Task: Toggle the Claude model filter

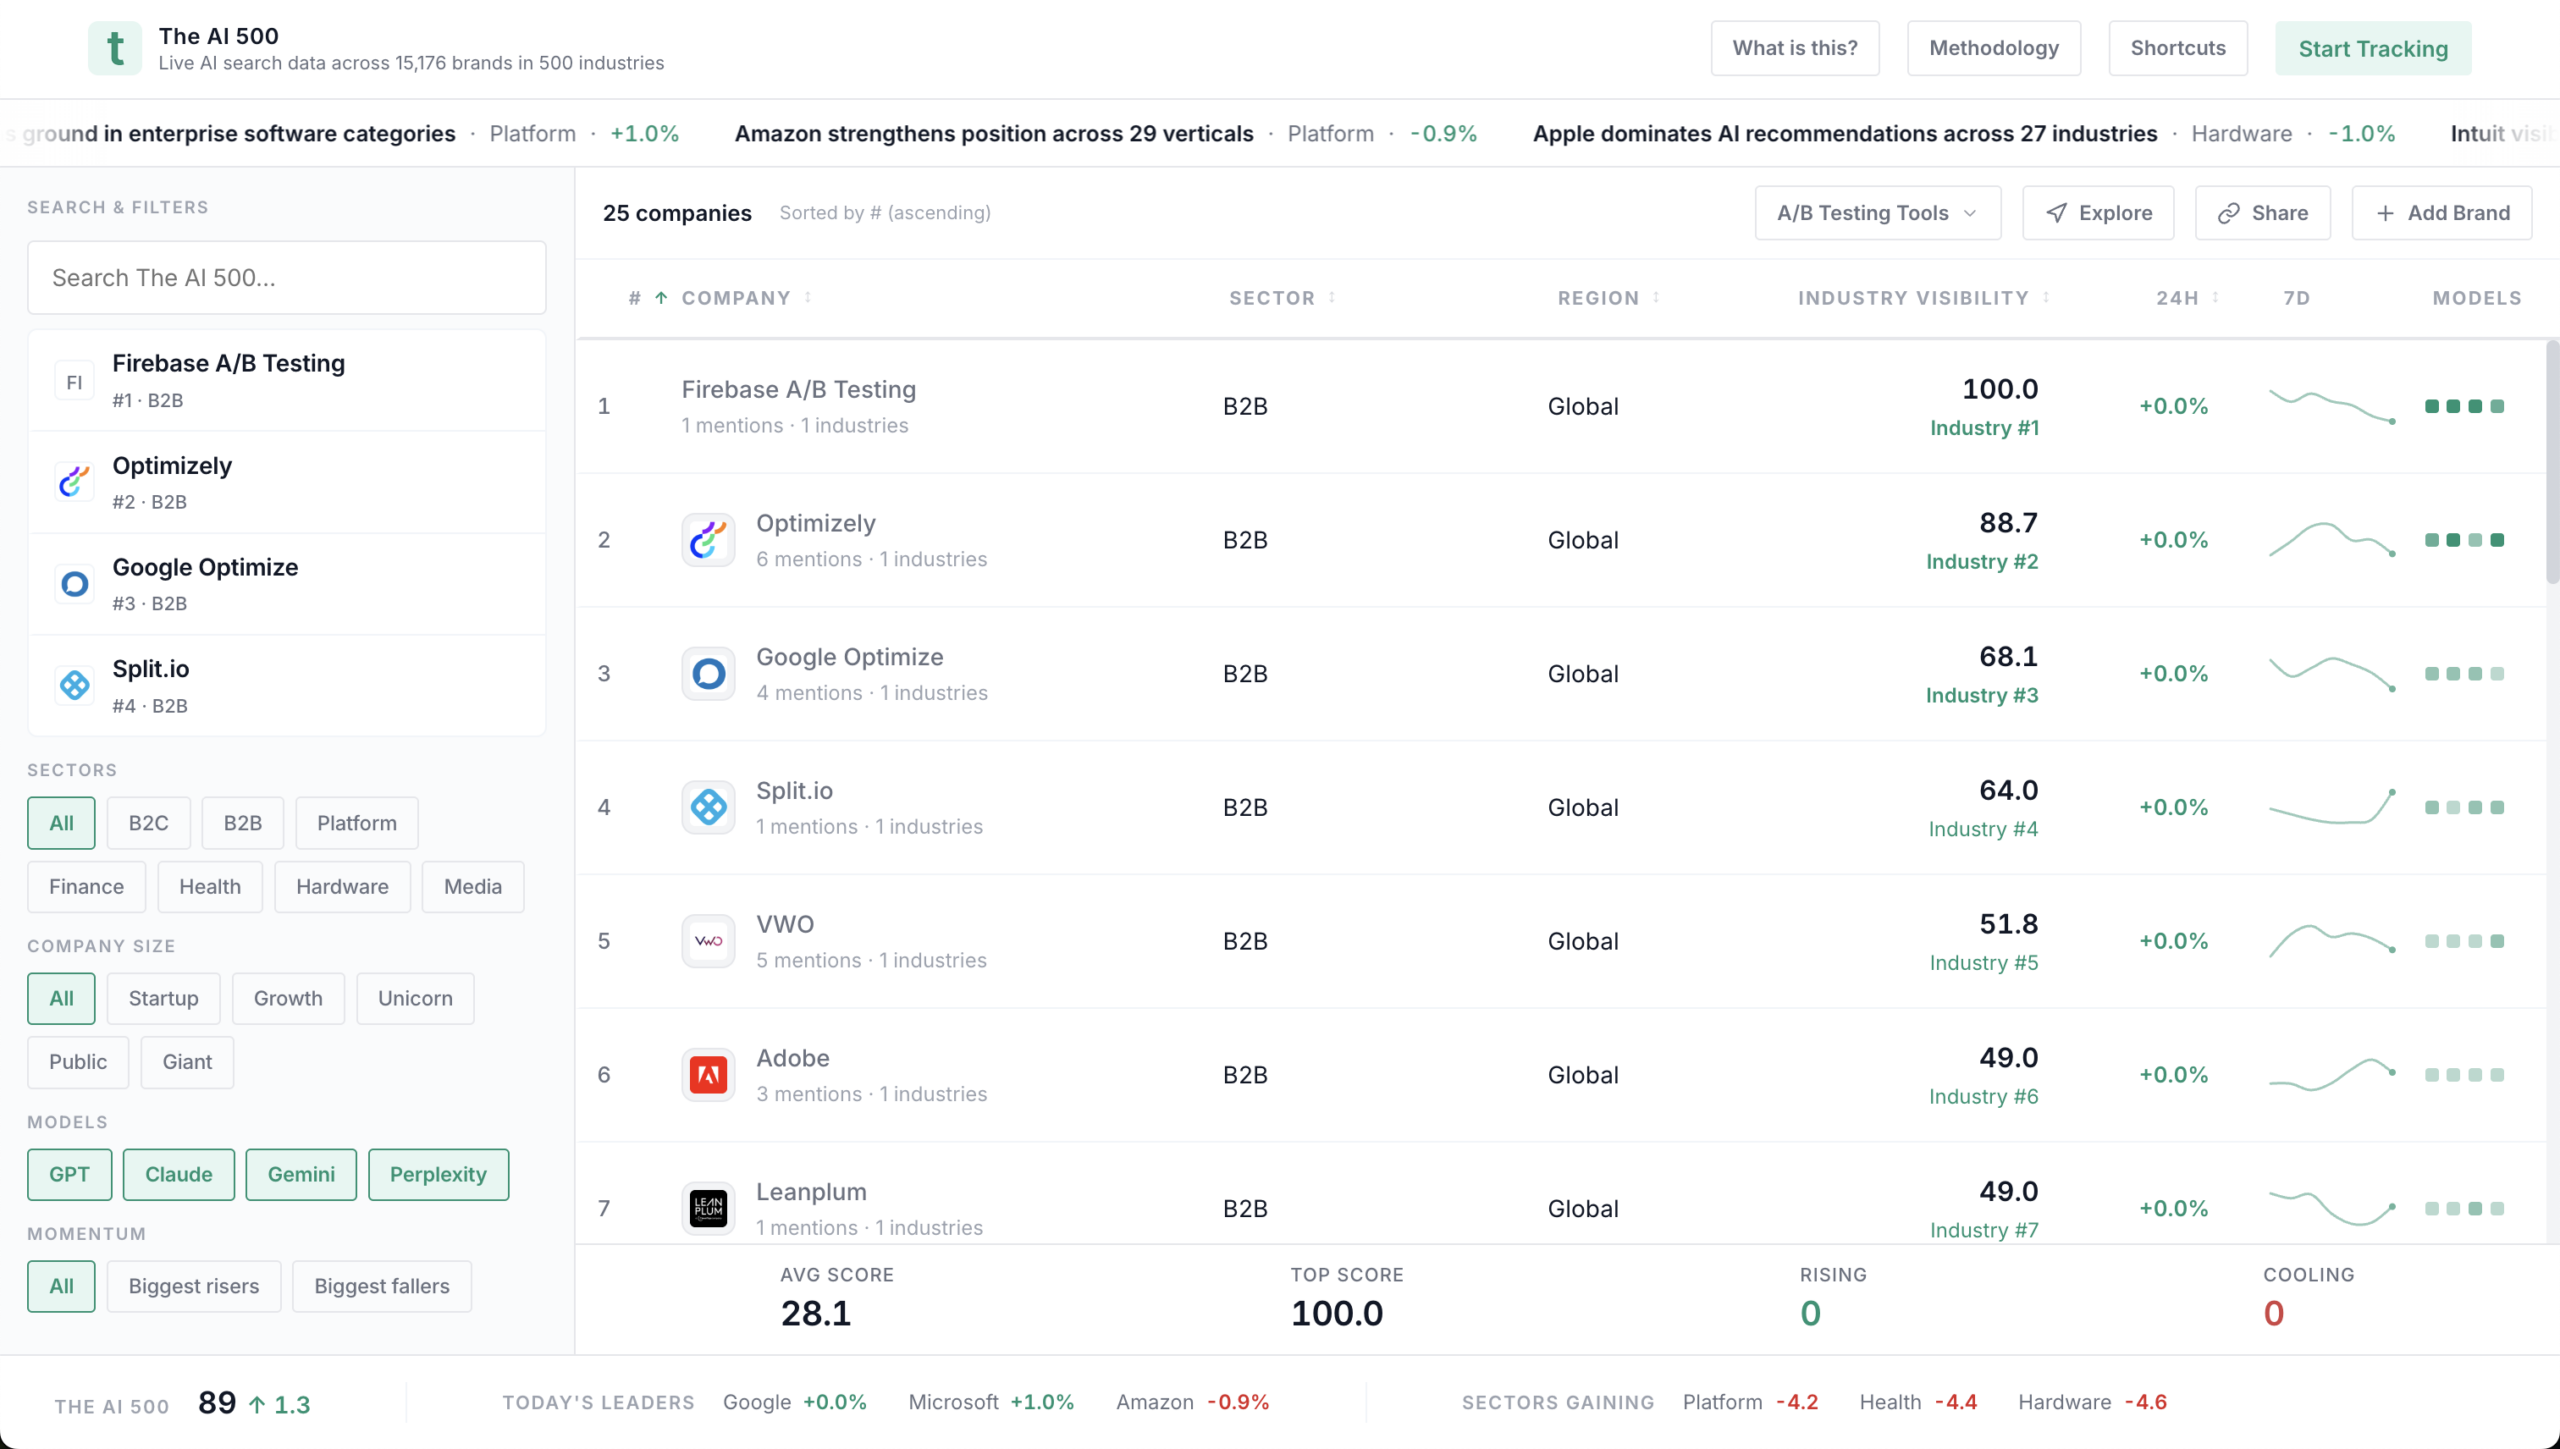Action: (x=178, y=1174)
